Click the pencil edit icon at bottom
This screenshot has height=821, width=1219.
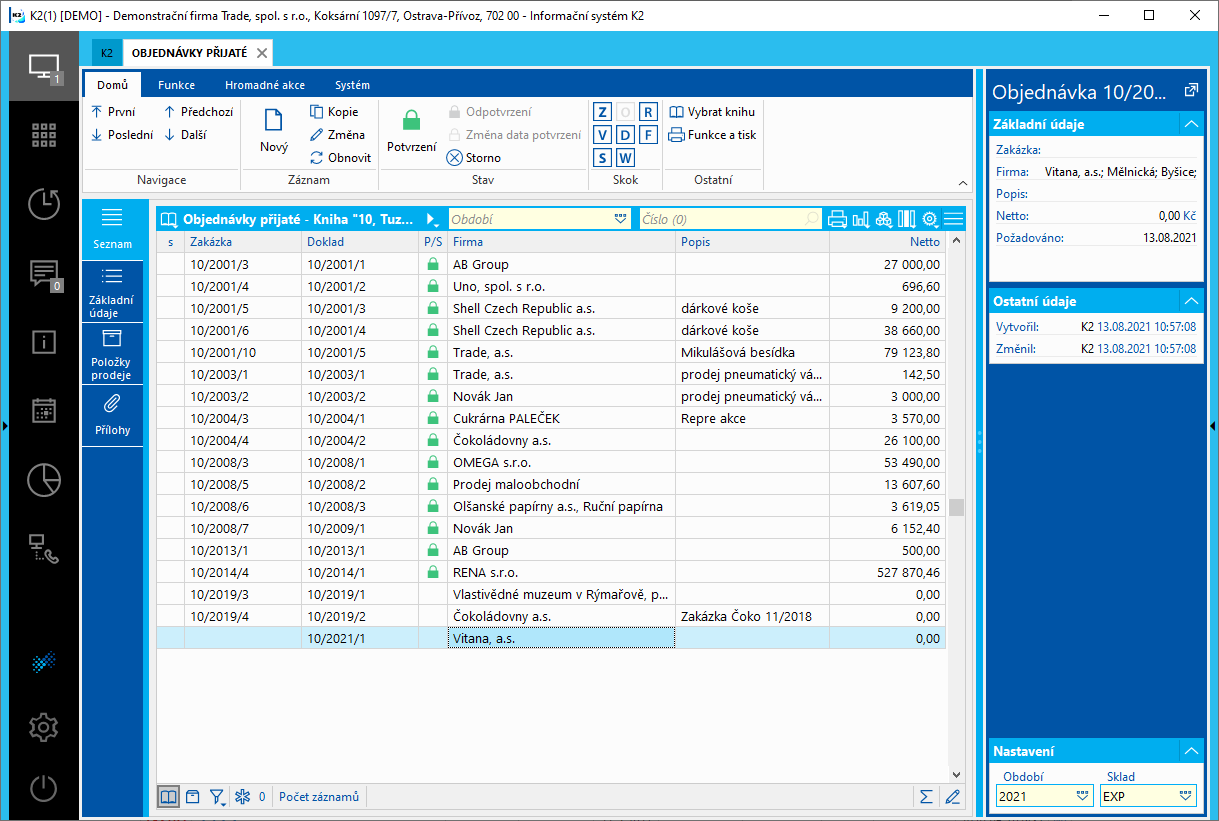[952, 797]
